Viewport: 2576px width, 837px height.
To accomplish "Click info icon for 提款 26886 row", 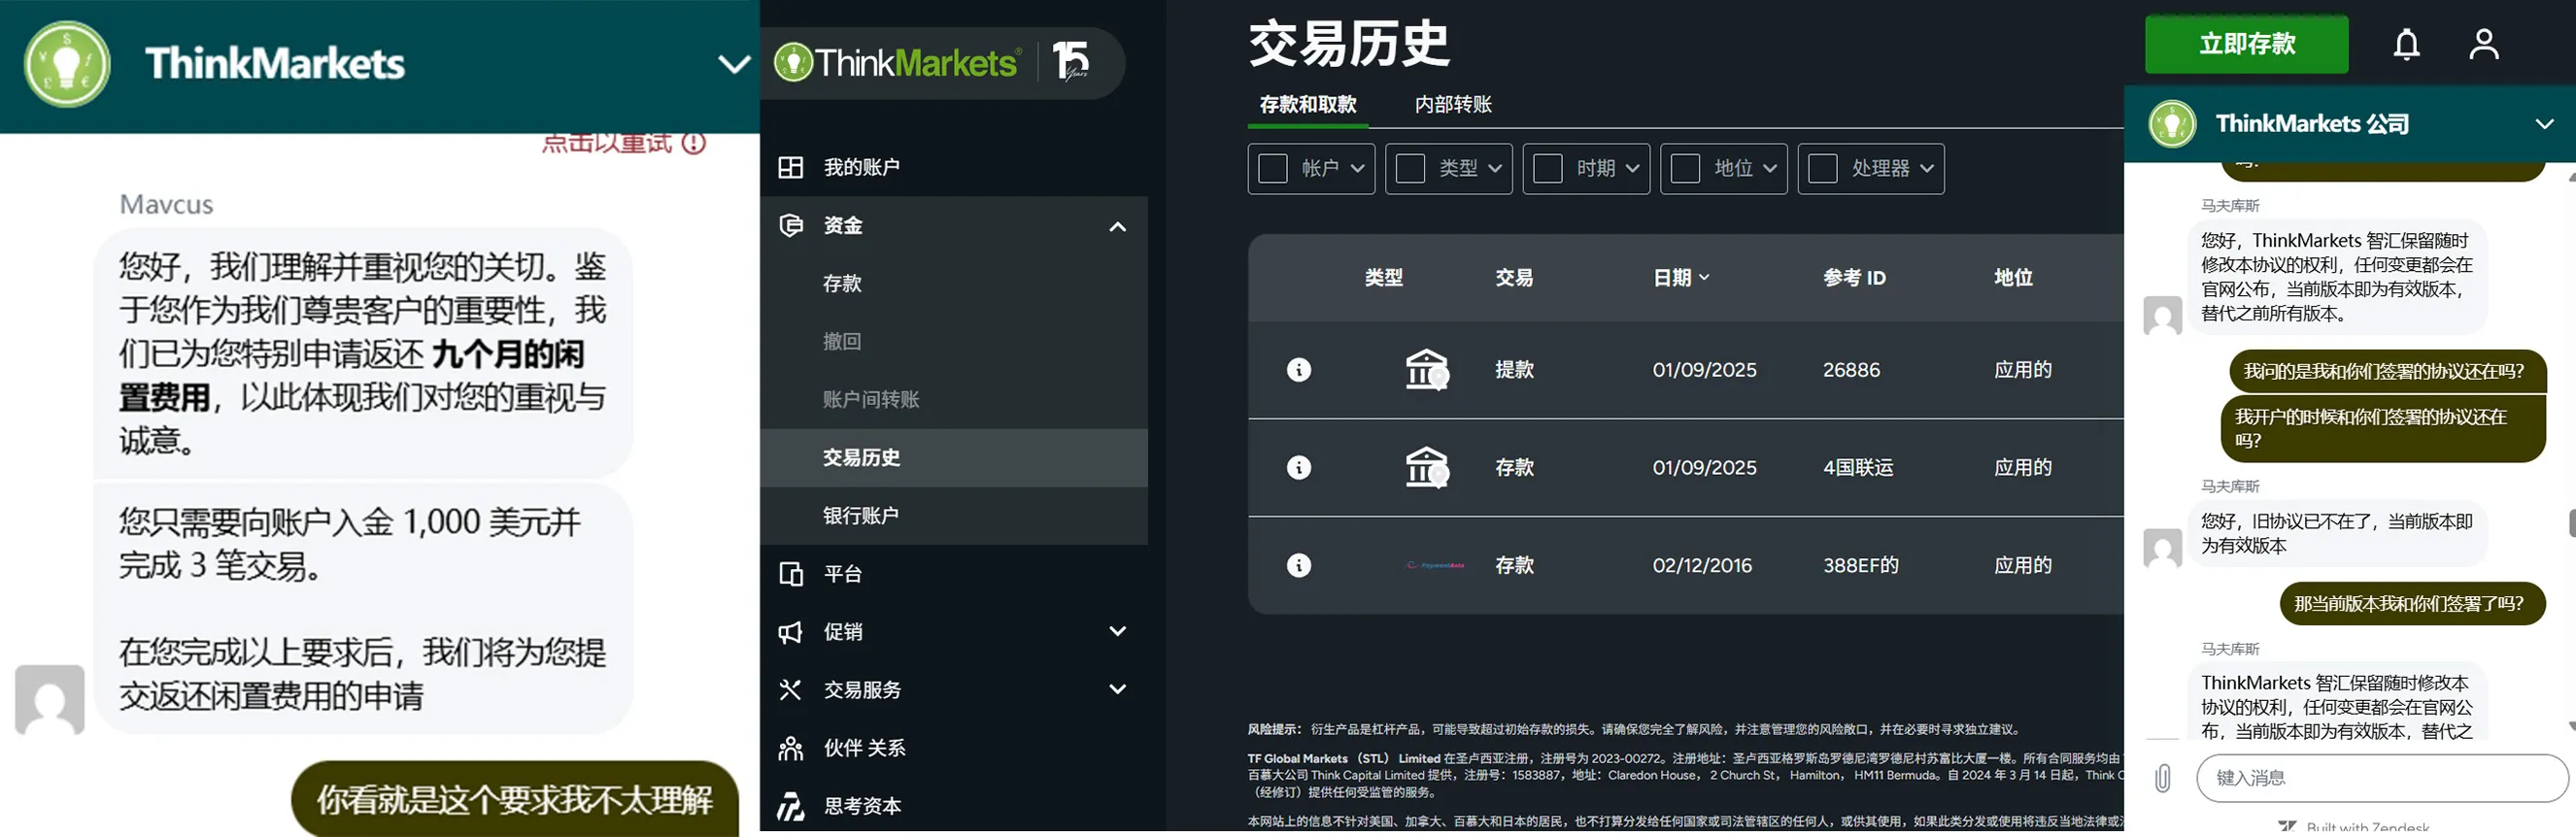I will click(1299, 370).
